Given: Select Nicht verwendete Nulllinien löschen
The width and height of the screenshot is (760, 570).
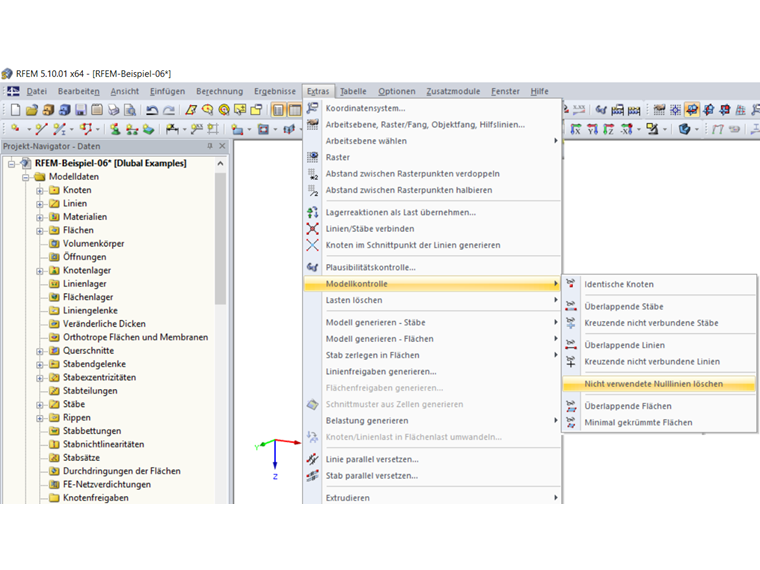Looking at the screenshot, I should click(659, 384).
